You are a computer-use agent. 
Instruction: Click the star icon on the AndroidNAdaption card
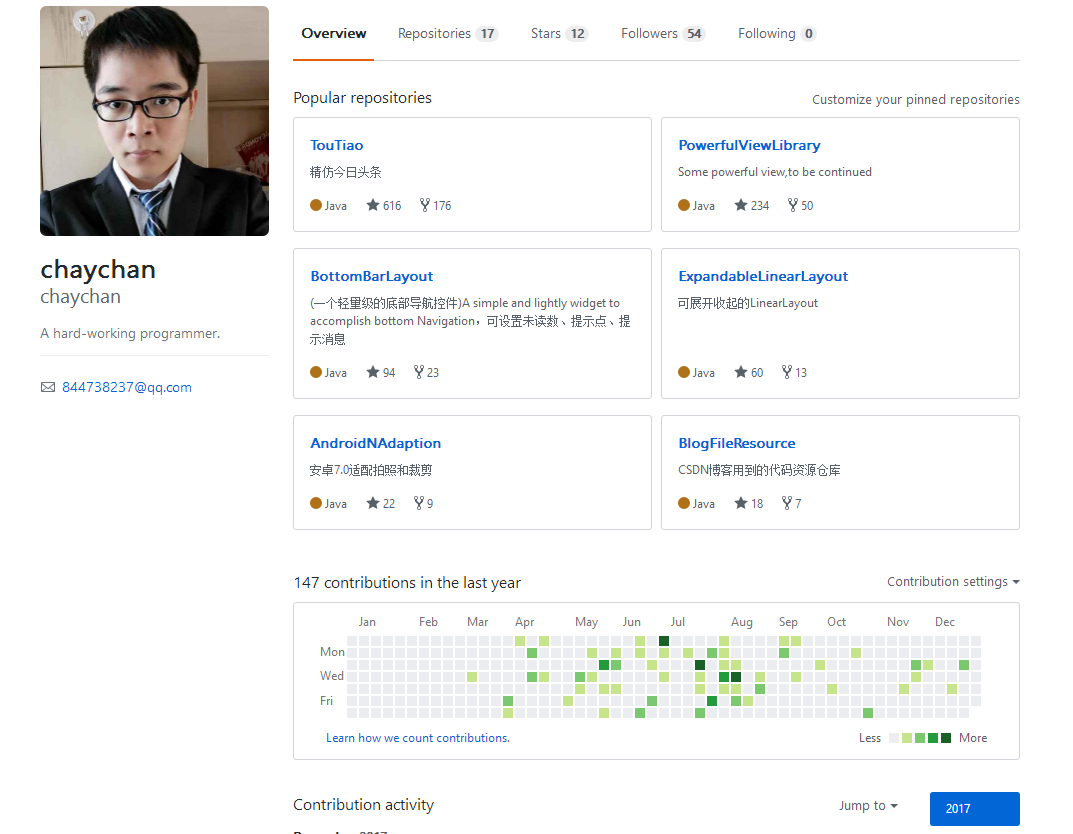[x=373, y=503]
